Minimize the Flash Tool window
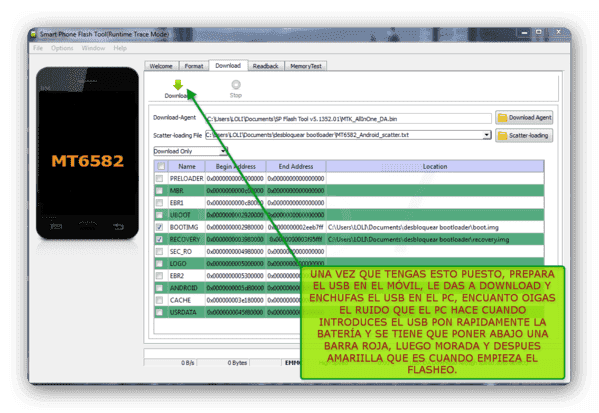The height and width of the screenshot is (413, 599). click(x=525, y=33)
